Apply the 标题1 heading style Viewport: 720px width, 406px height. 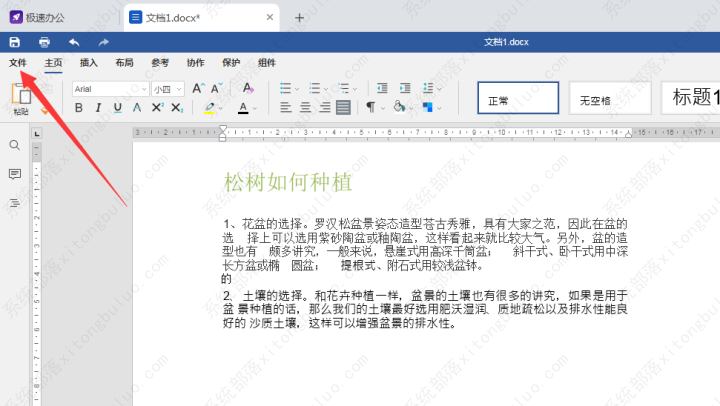(x=691, y=98)
